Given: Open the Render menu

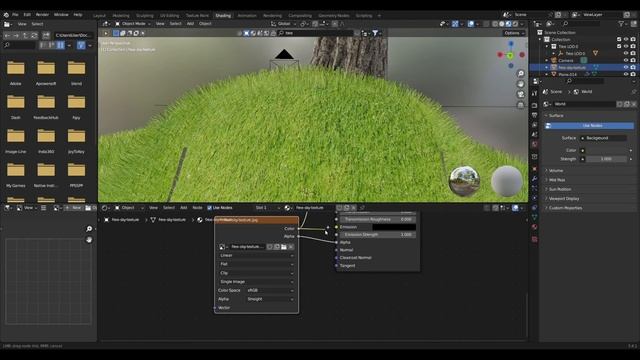Looking at the screenshot, I should tap(42, 15).
